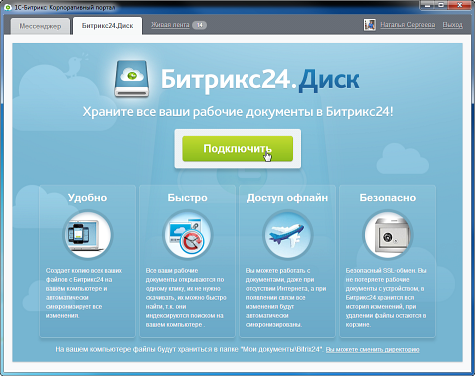The width and height of the screenshot is (475, 376).
Task: Maximize the 1С-Битрикс window
Action: 441,5
